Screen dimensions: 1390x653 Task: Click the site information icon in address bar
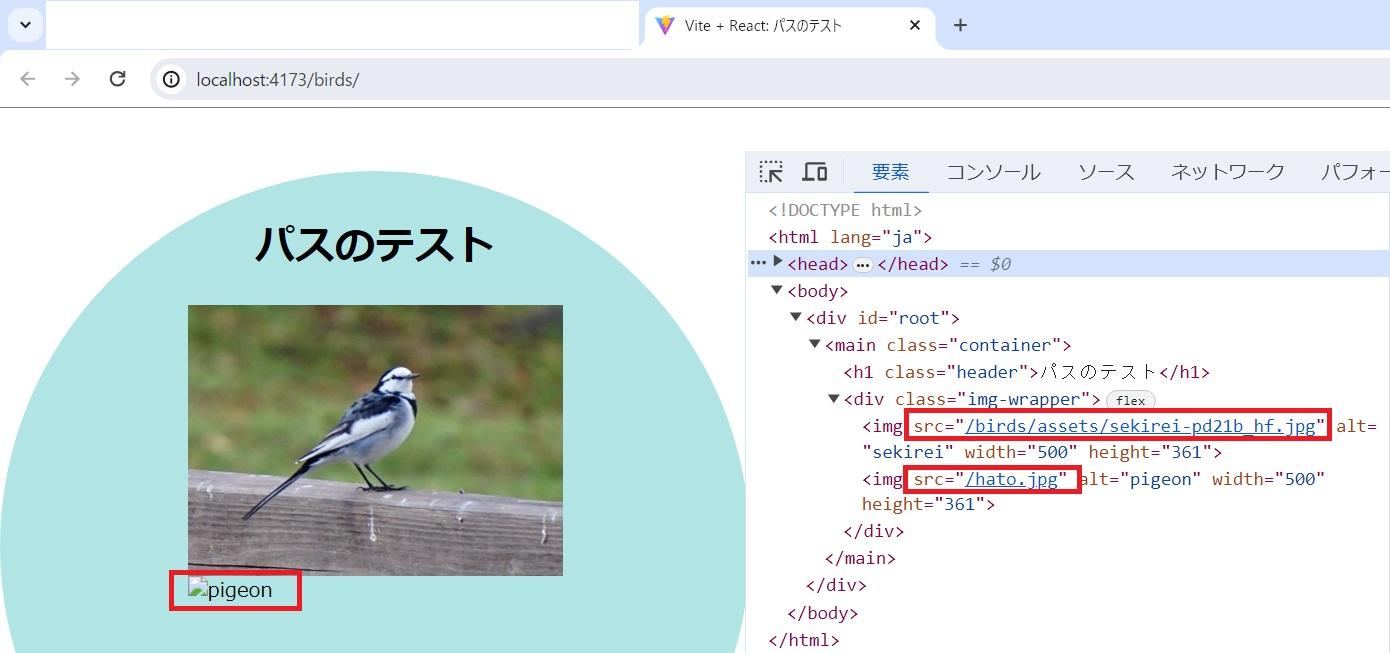172,79
